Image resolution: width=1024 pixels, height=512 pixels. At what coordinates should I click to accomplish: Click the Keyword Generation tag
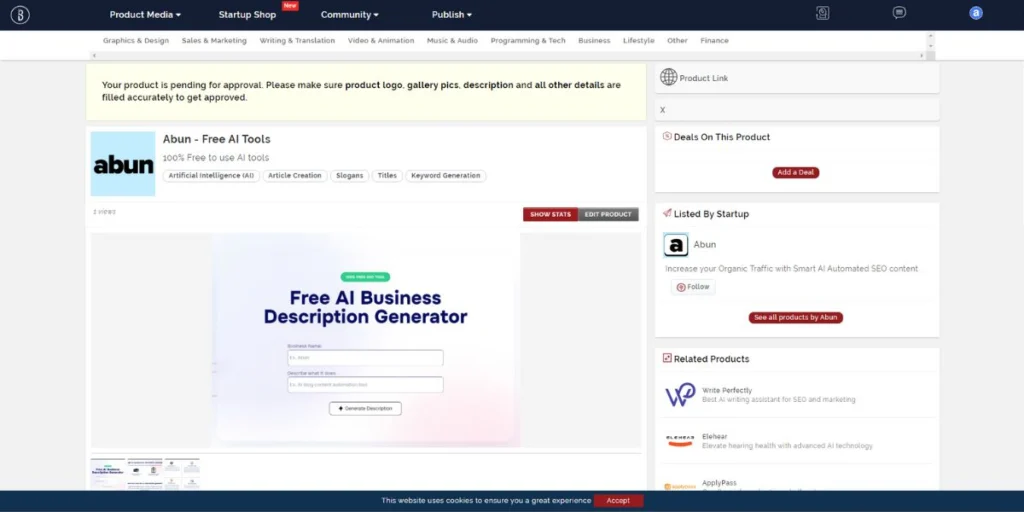446,176
